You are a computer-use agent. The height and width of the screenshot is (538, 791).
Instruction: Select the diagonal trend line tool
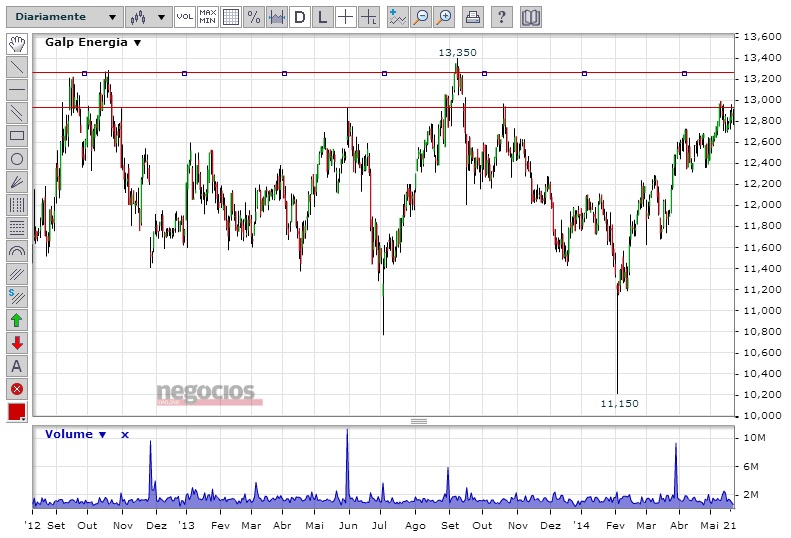click(17, 67)
